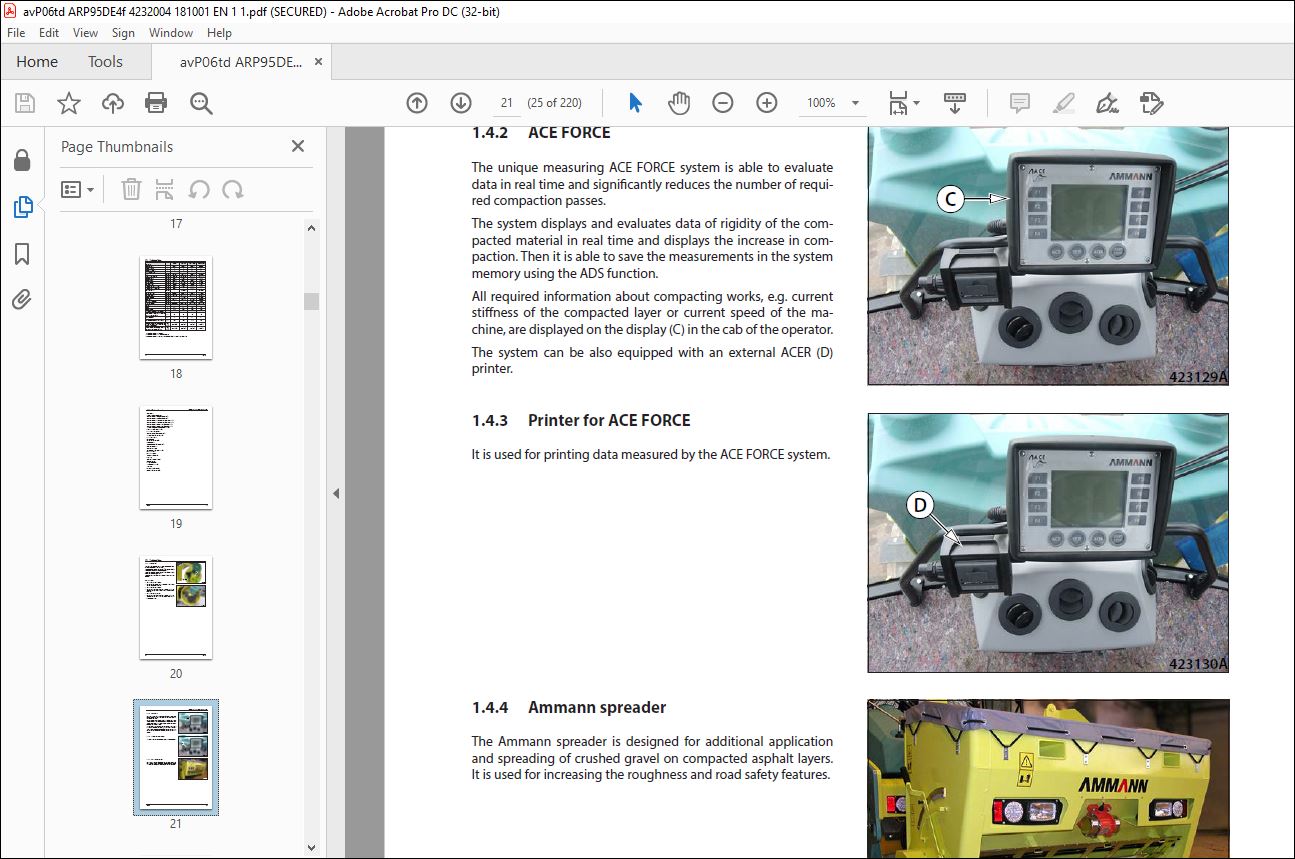Click the insert/split pages icon

[165, 189]
